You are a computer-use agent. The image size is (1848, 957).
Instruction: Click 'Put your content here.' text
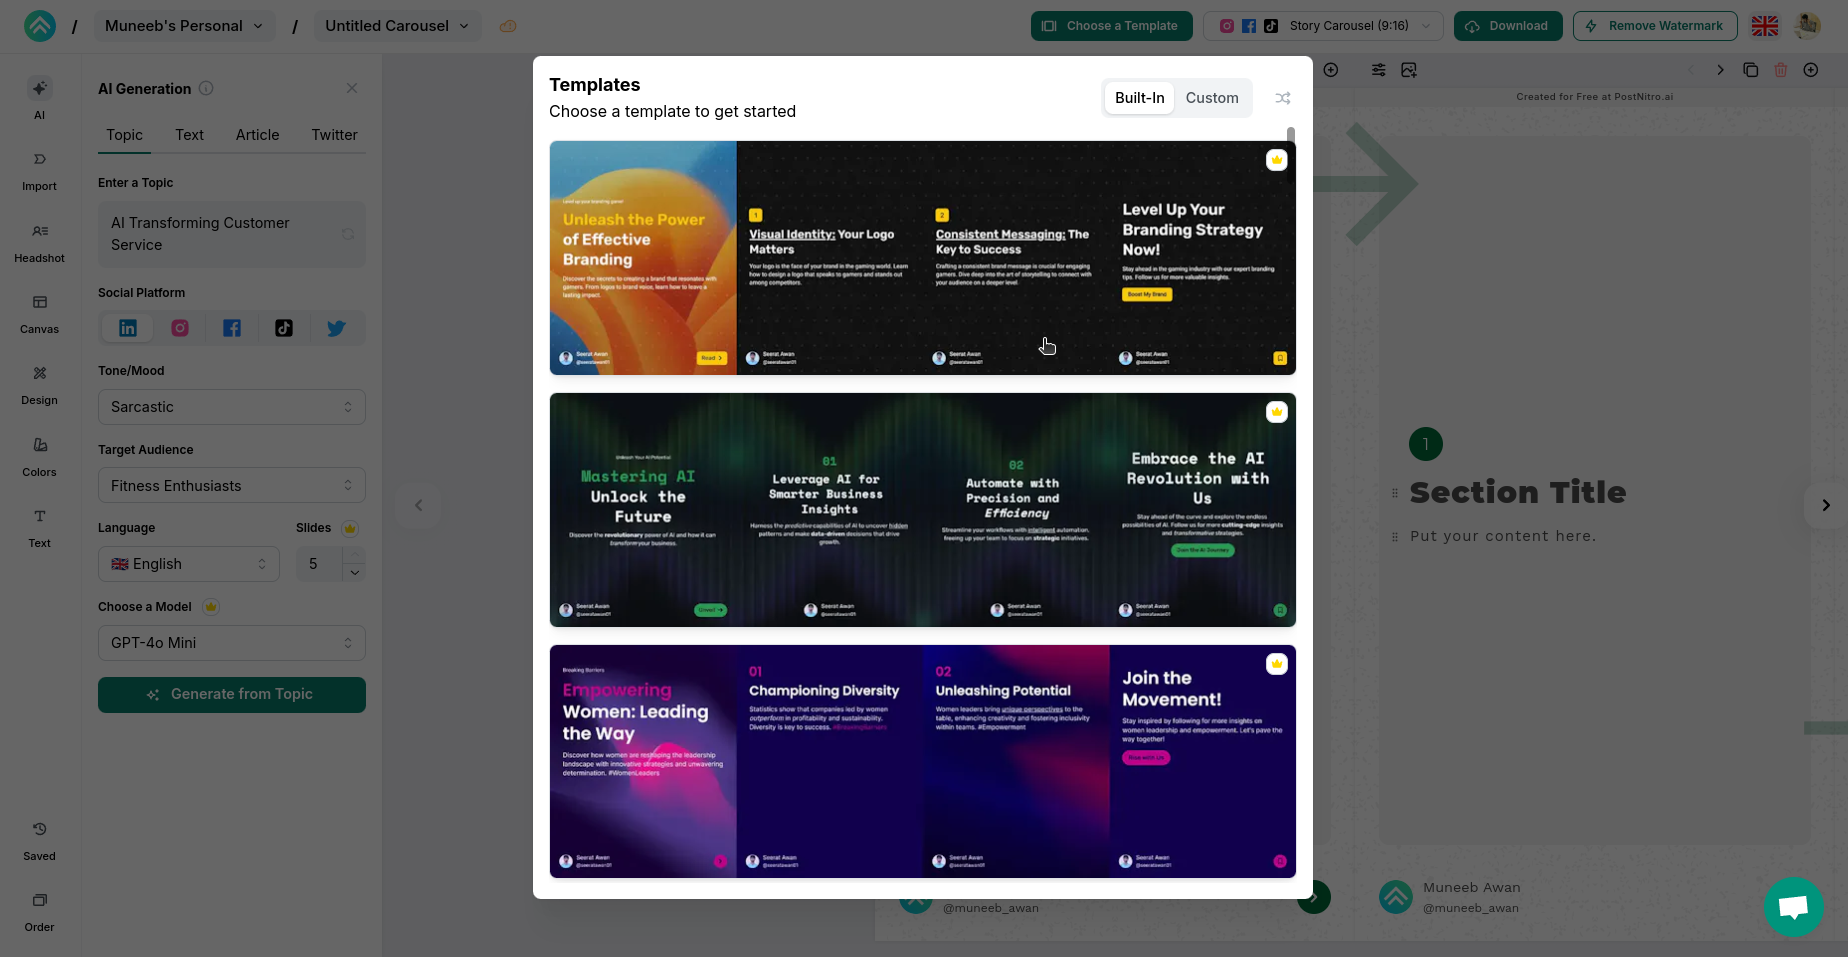click(x=1503, y=536)
